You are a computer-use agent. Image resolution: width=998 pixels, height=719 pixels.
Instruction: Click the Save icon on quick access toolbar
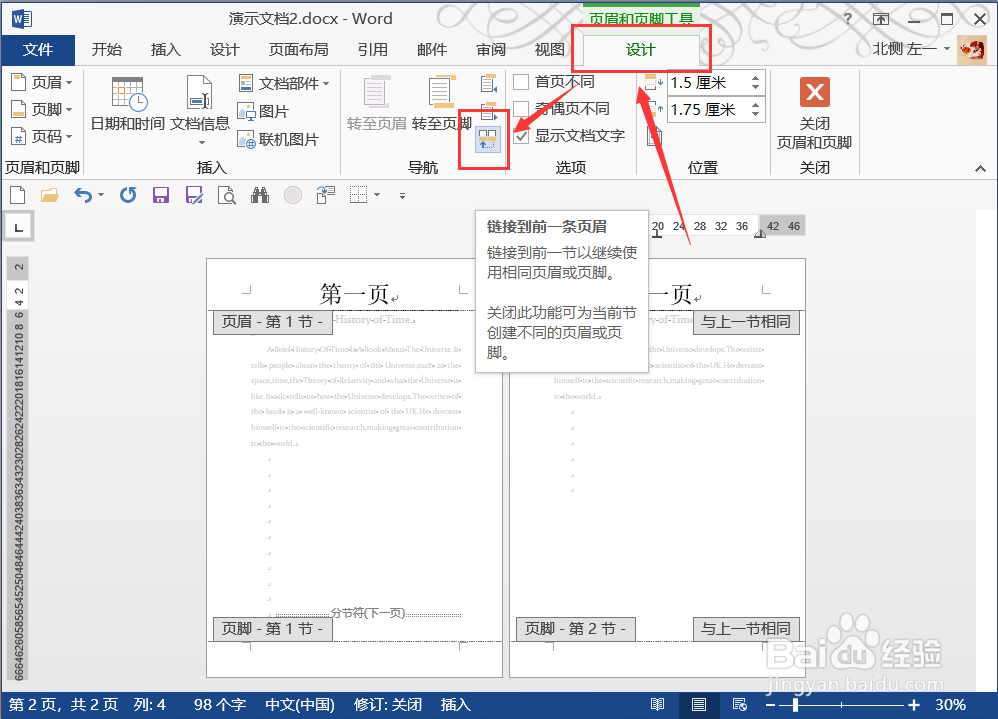point(160,195)
